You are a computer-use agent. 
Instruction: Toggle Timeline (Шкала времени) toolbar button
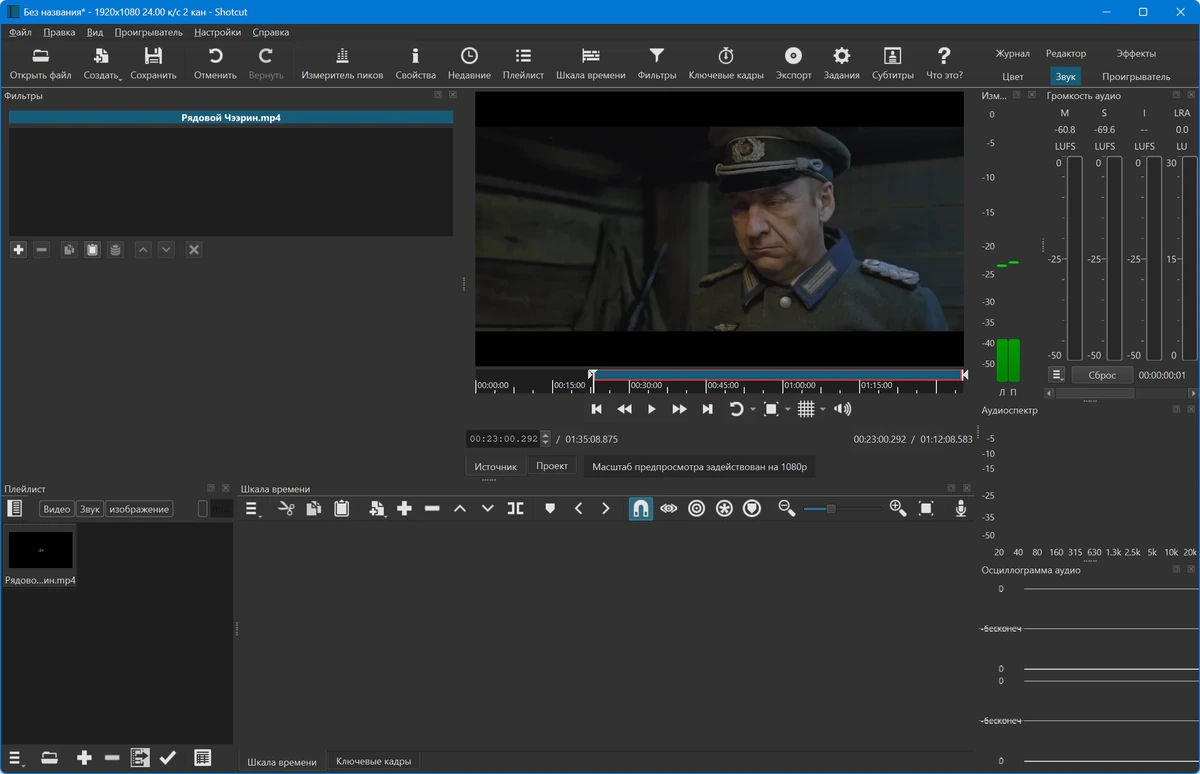(590, 63)
